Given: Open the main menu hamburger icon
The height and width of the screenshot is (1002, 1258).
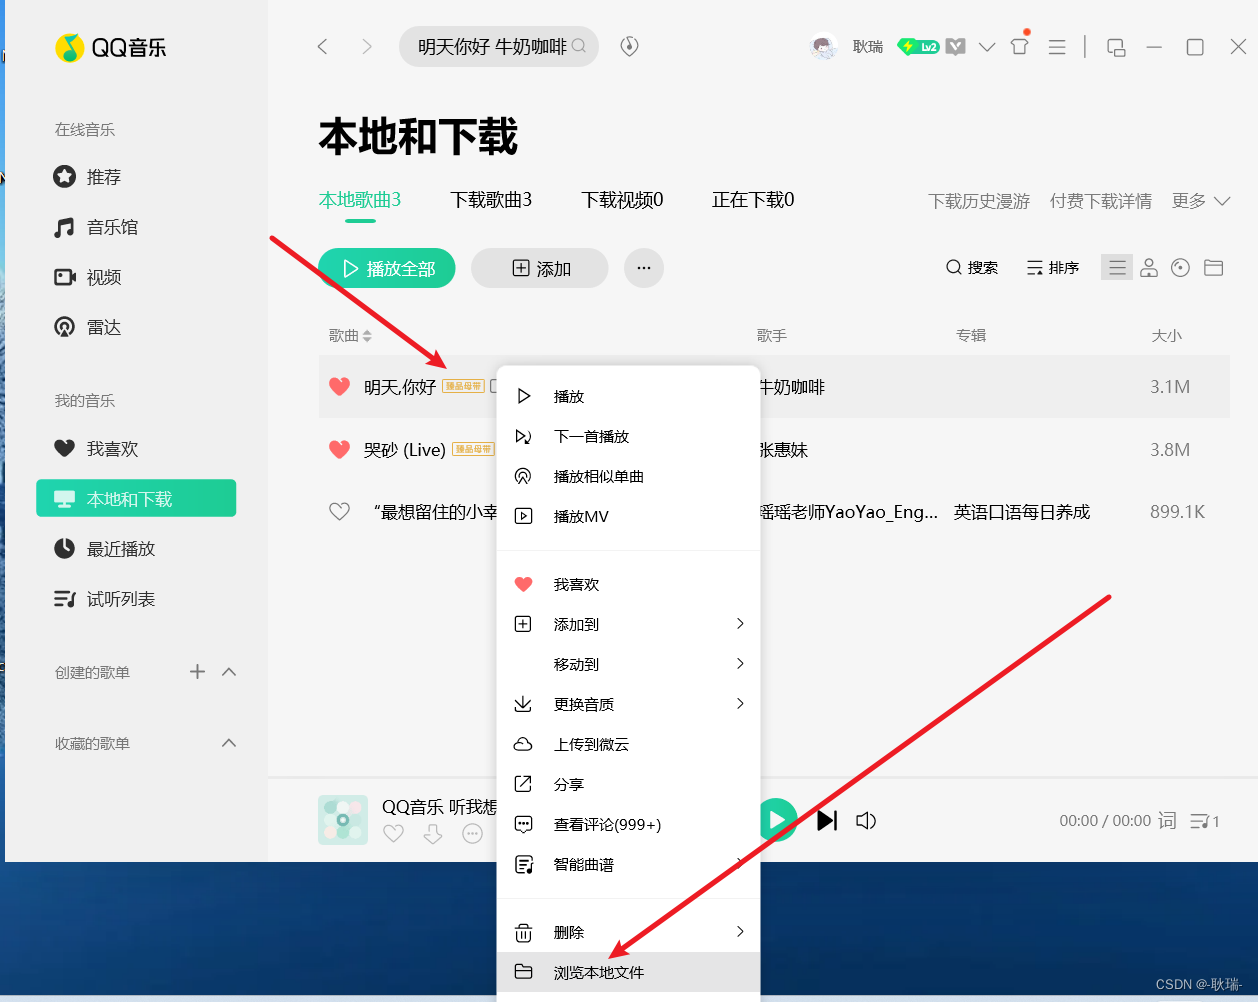Looking at the screenshot, I should (x=1057, y=47).
